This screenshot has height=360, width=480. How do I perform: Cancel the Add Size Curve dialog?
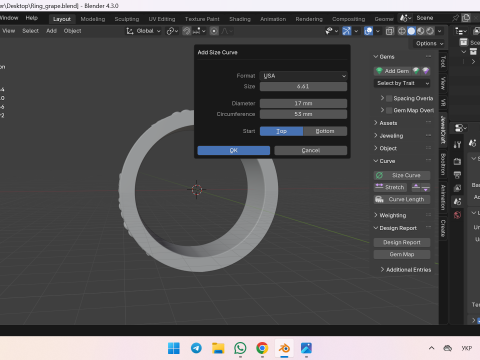tap(311, 150)
